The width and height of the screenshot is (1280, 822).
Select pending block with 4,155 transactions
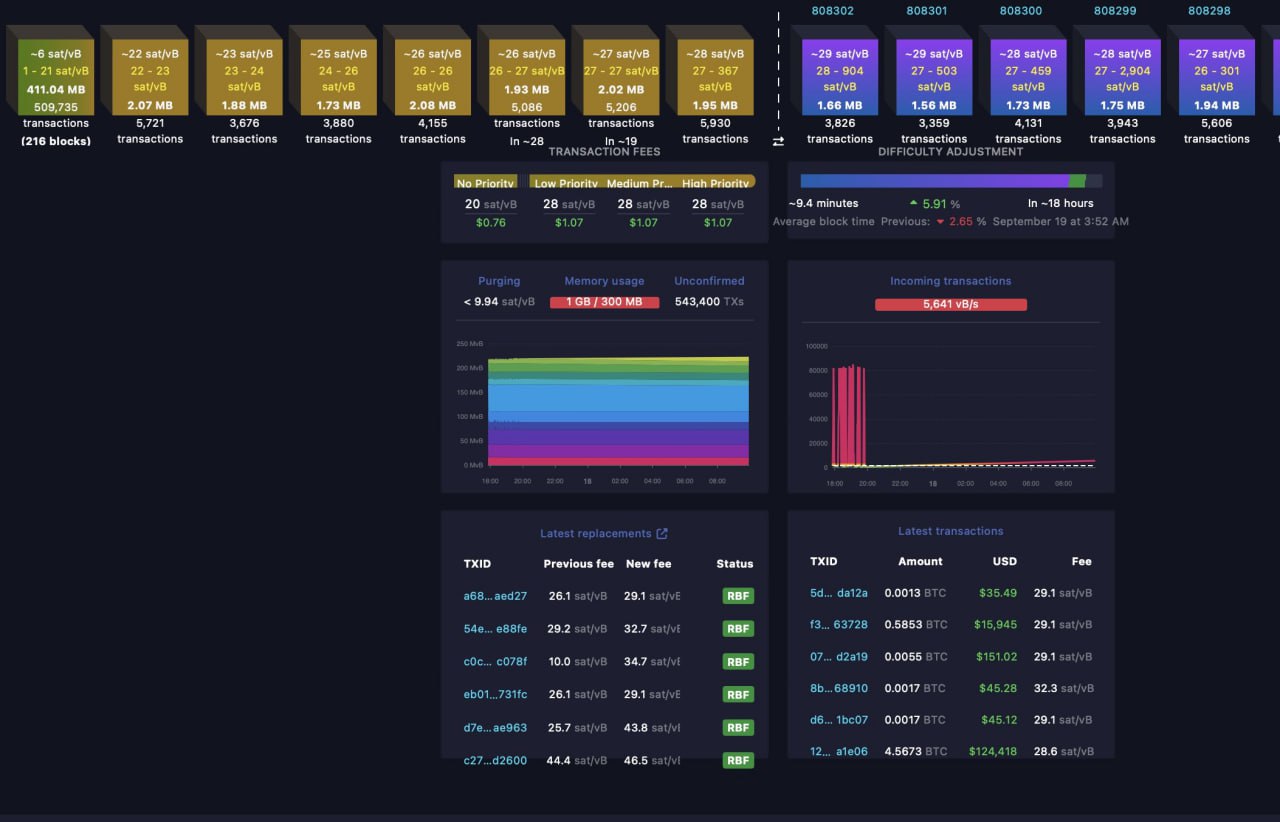point(432,77)
